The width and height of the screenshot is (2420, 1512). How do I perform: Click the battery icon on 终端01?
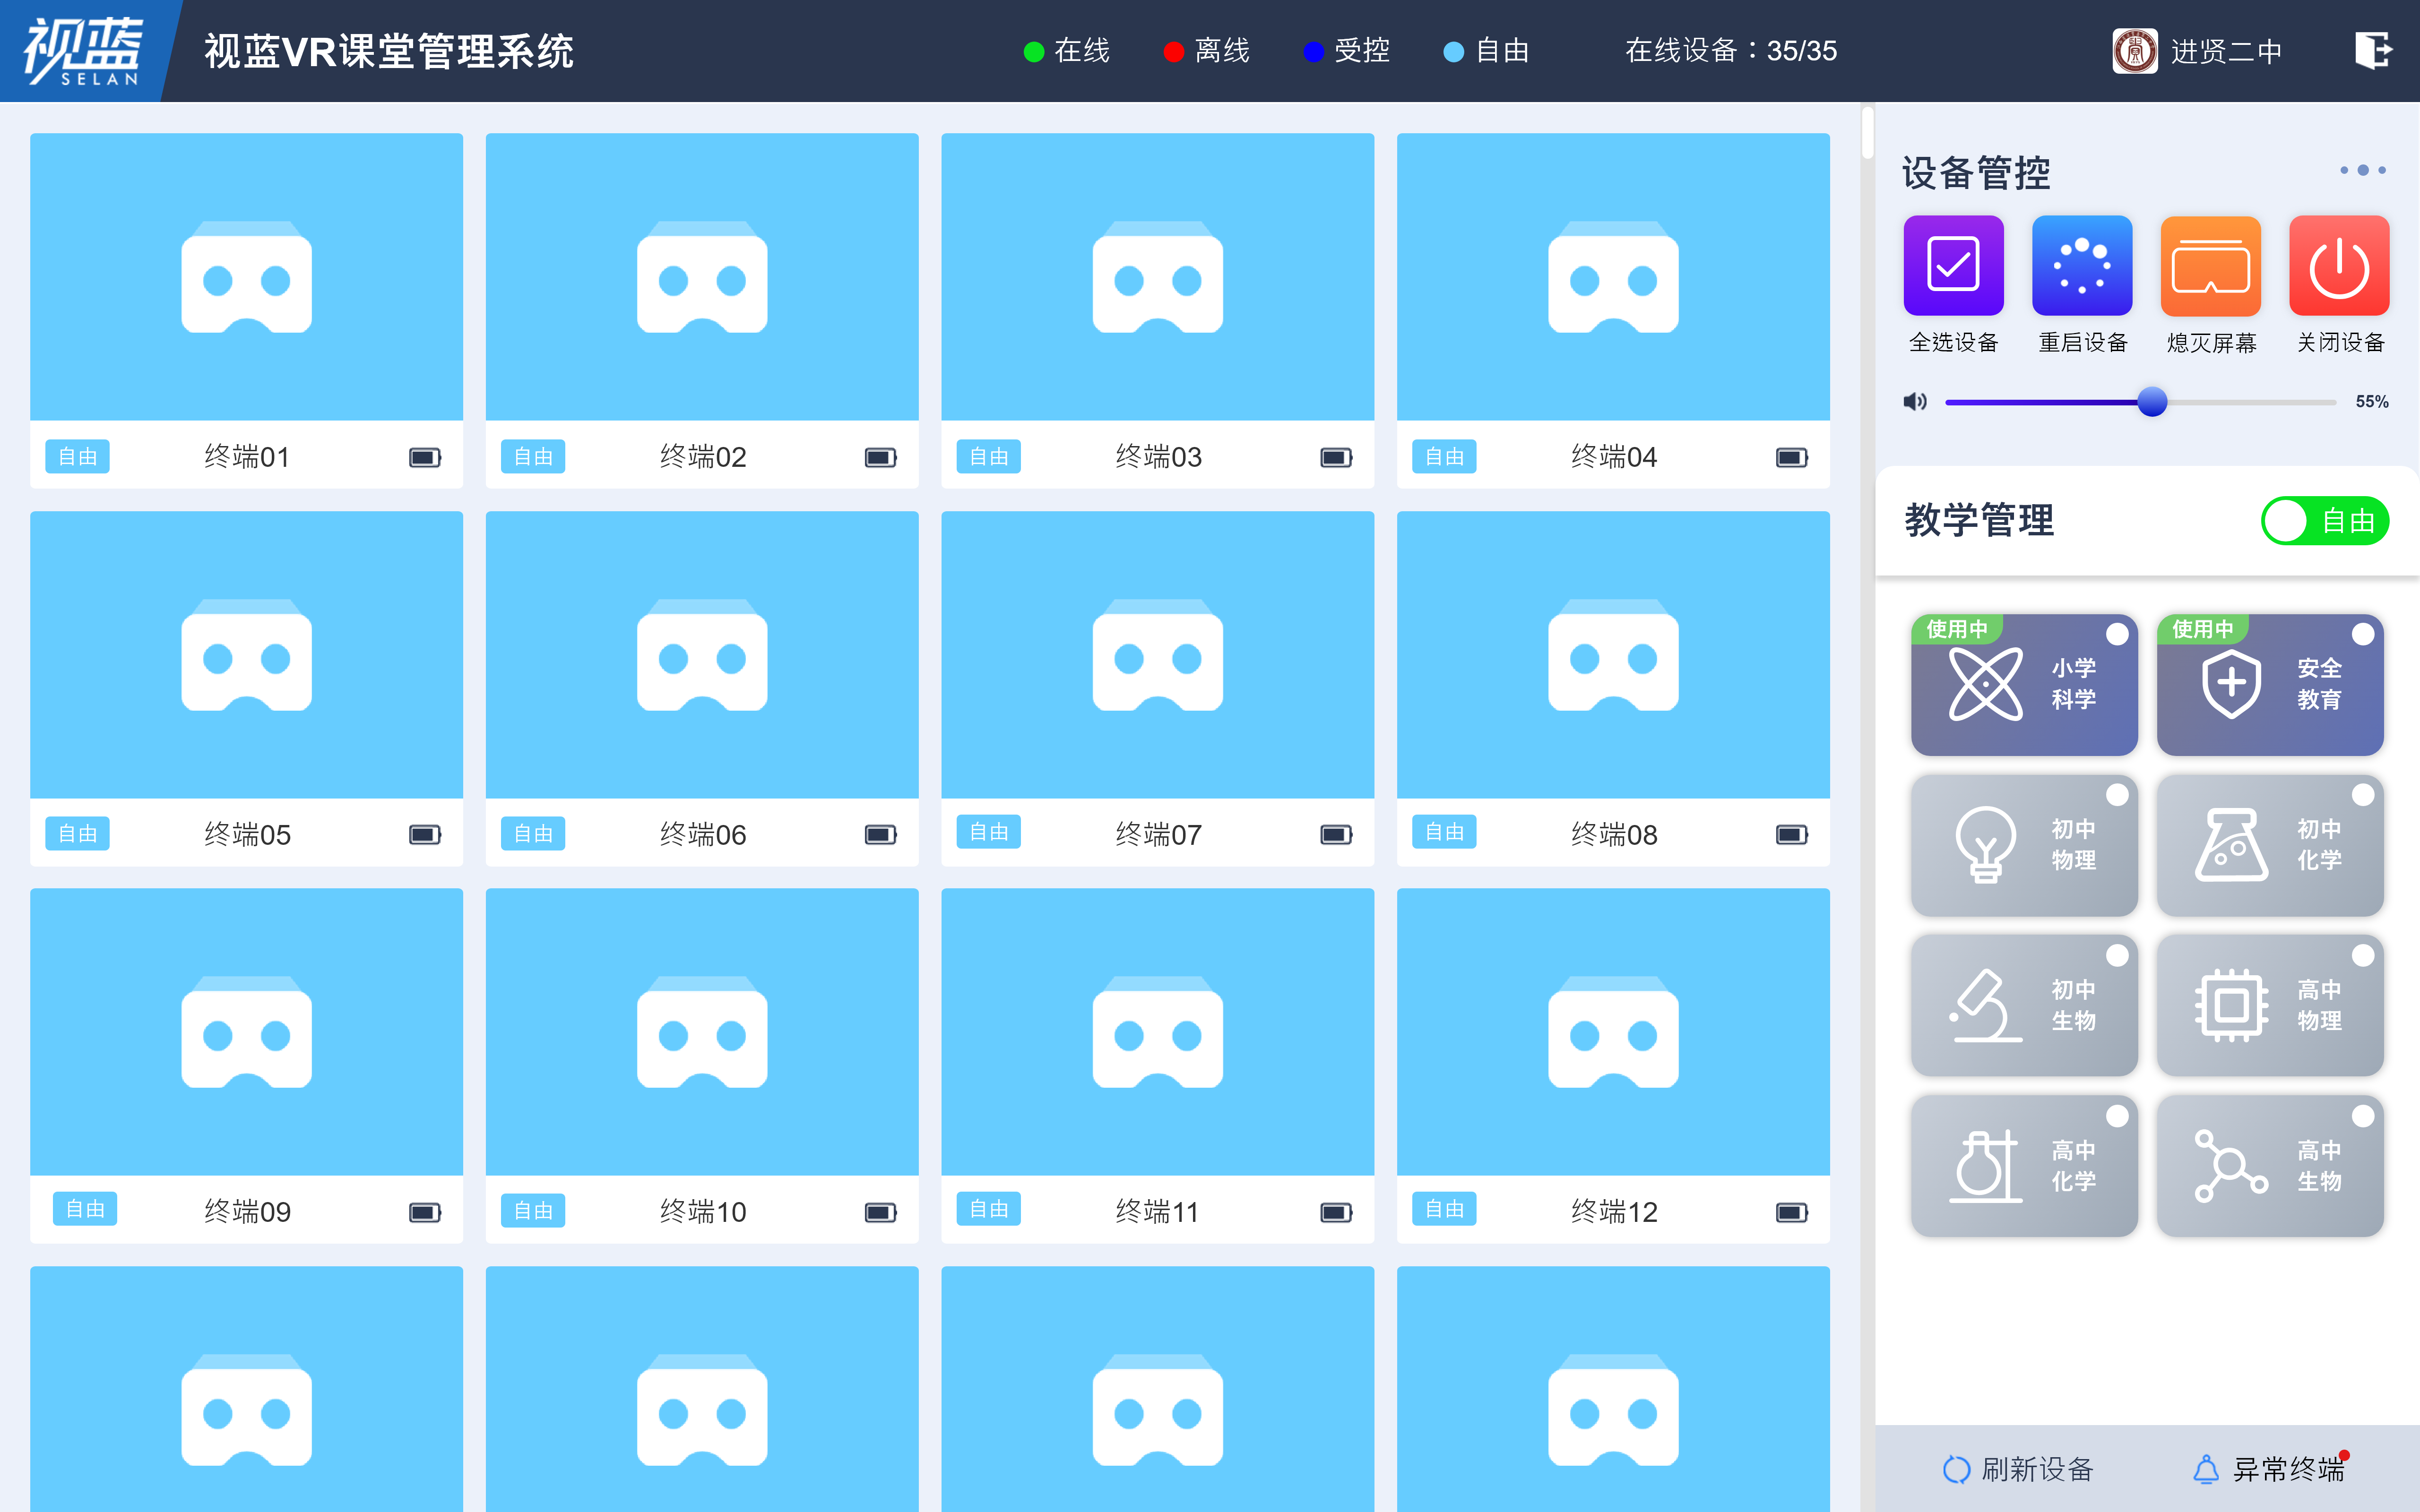click(x=425, y=457)
